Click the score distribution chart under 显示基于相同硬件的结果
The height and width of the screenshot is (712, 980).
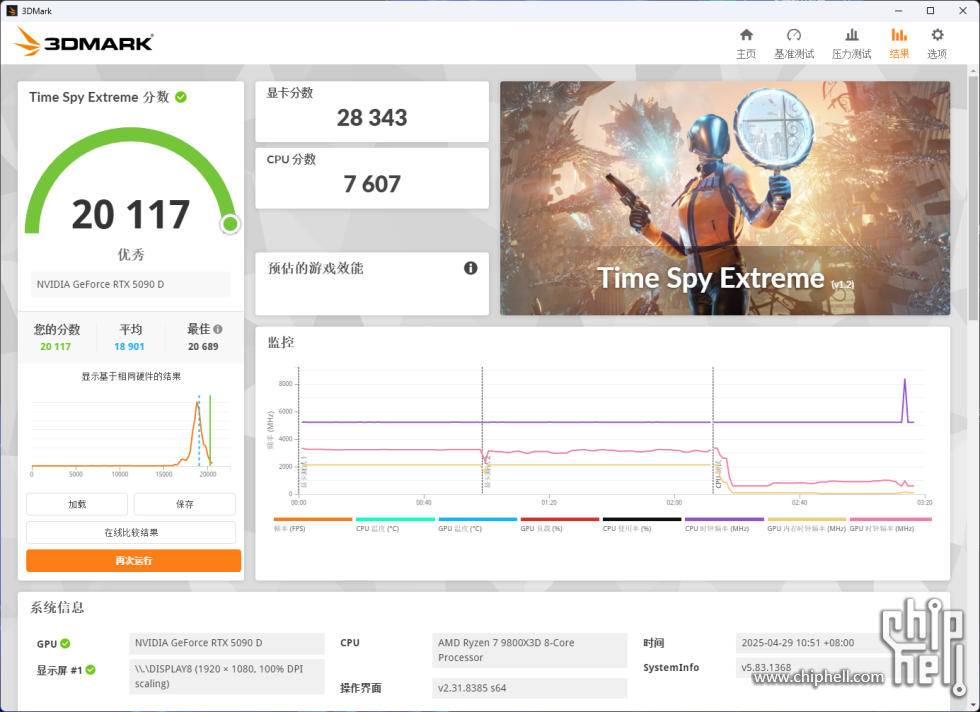pos(131,435)
